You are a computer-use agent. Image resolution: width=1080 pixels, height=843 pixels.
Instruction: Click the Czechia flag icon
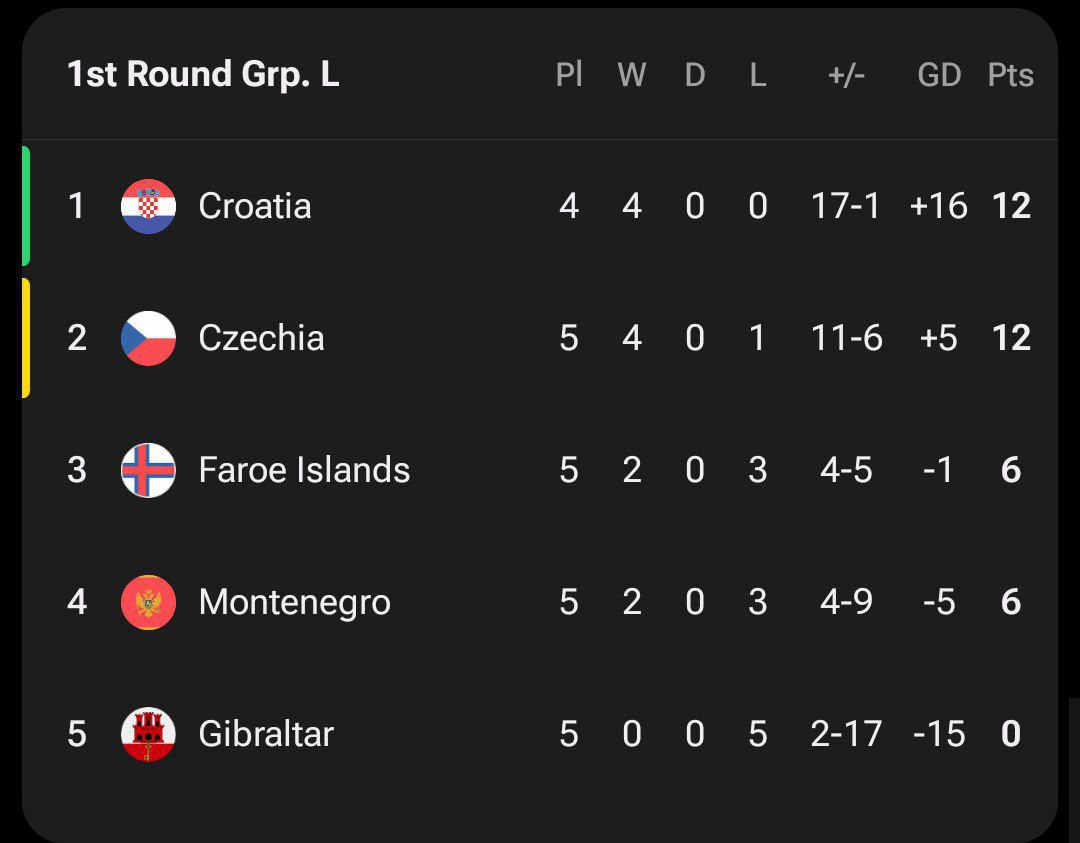pos(148,338)
